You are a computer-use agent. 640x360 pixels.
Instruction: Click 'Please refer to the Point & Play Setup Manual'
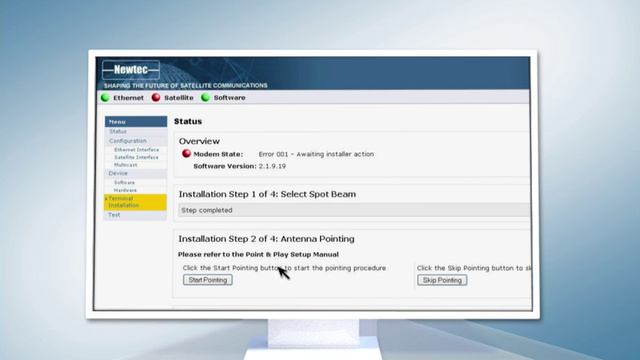[258, 254]
